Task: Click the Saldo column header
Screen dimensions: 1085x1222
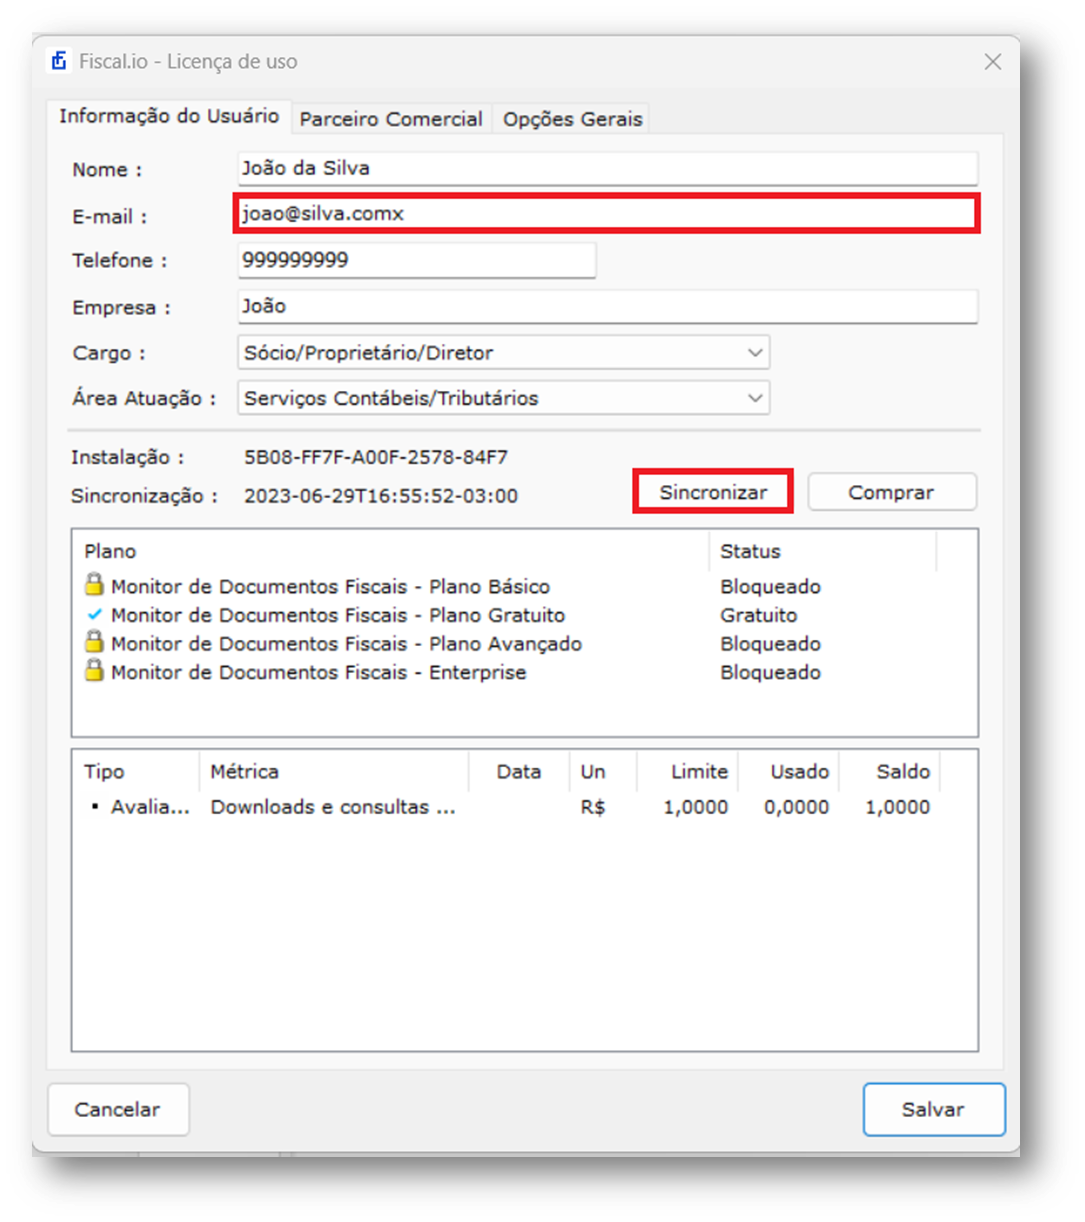Action: click(890, 771)
